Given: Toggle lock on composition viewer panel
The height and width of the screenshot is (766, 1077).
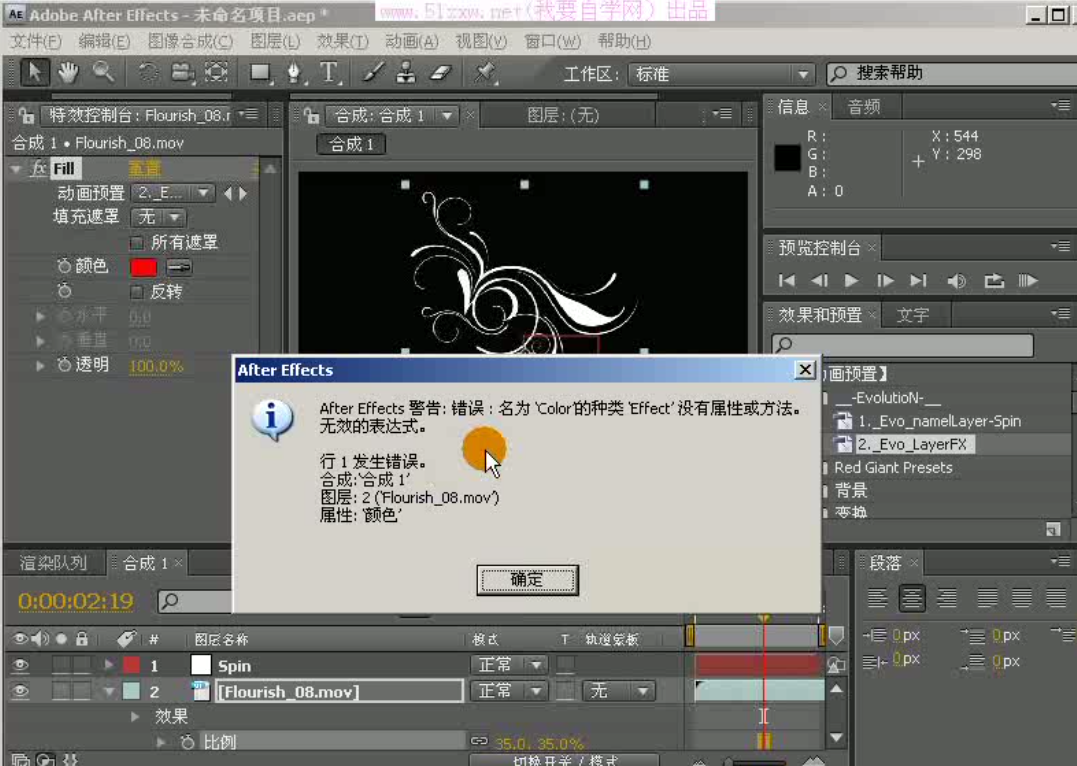Looking at the screenshot, I should [x=311, y=115].
